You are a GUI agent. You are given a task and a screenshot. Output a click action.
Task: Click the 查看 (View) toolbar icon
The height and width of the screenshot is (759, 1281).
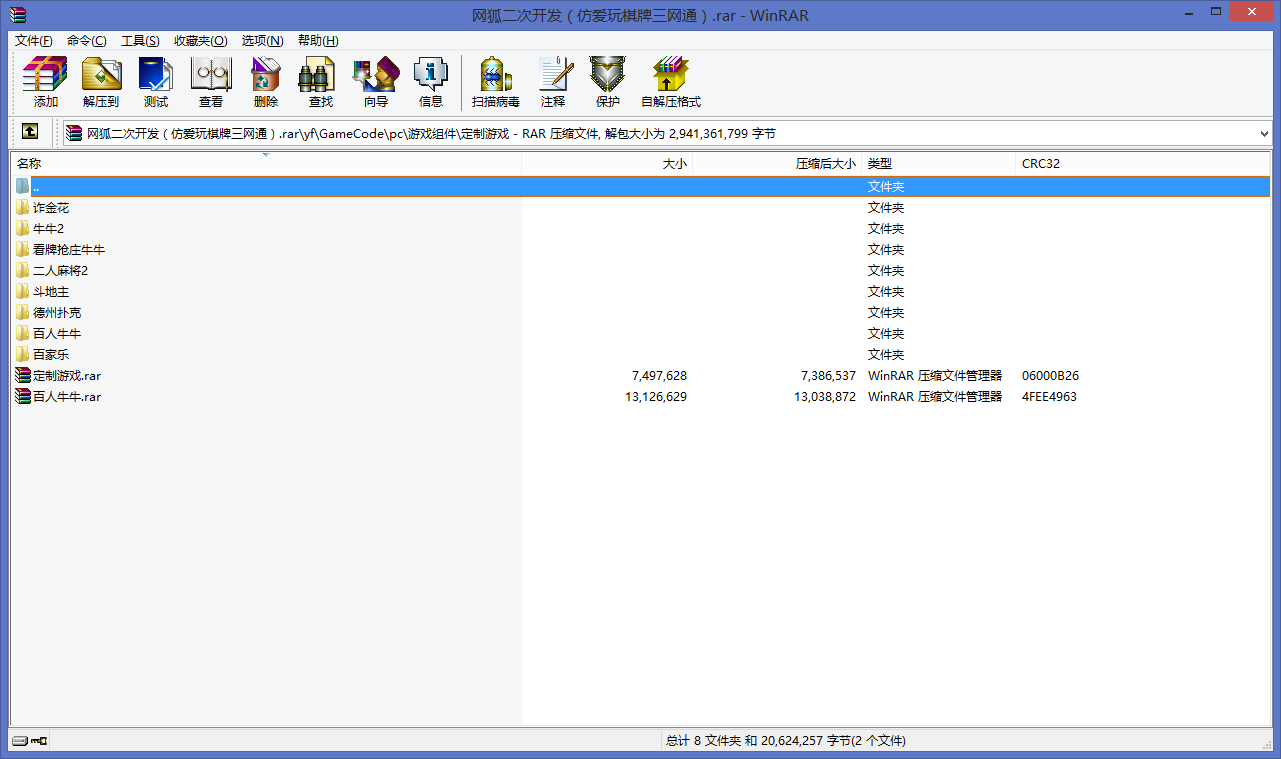(x=211, y=81)
